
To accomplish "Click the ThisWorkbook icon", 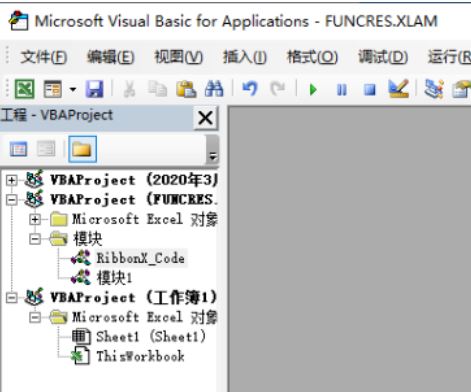I will pyautogui.click(x=80, y=356).
